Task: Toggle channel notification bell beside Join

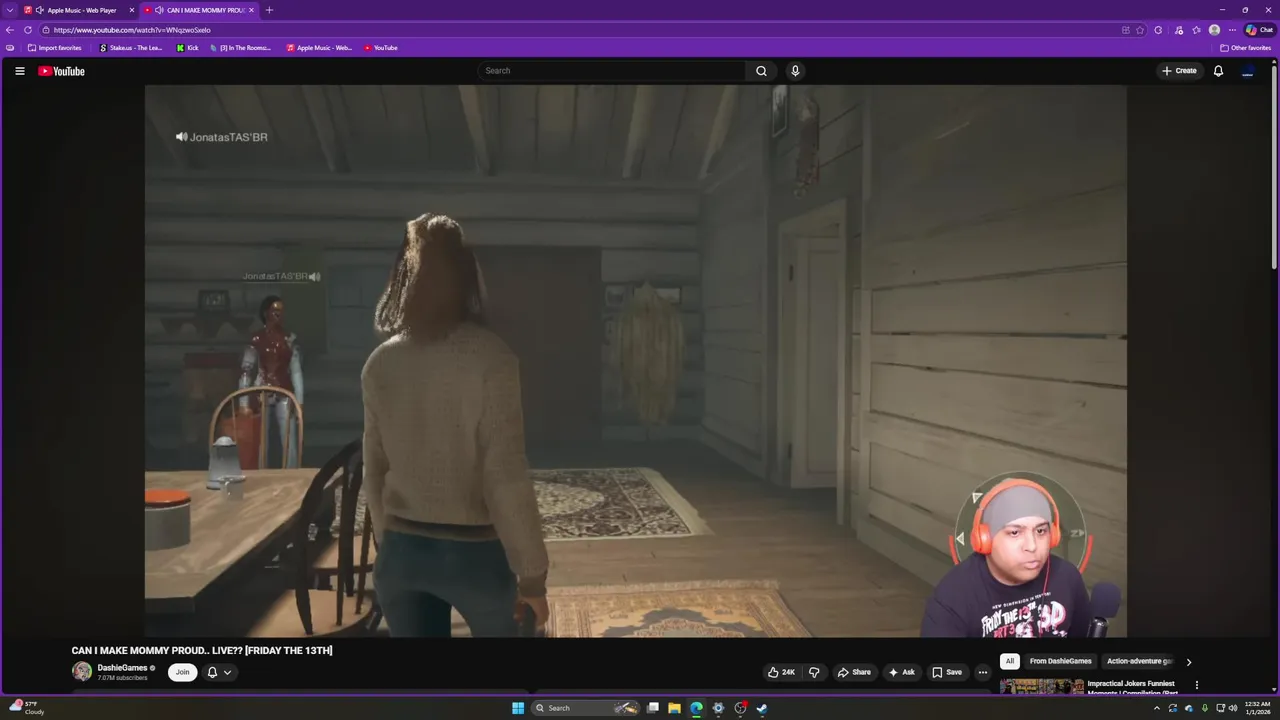Action: click(212, 672)
